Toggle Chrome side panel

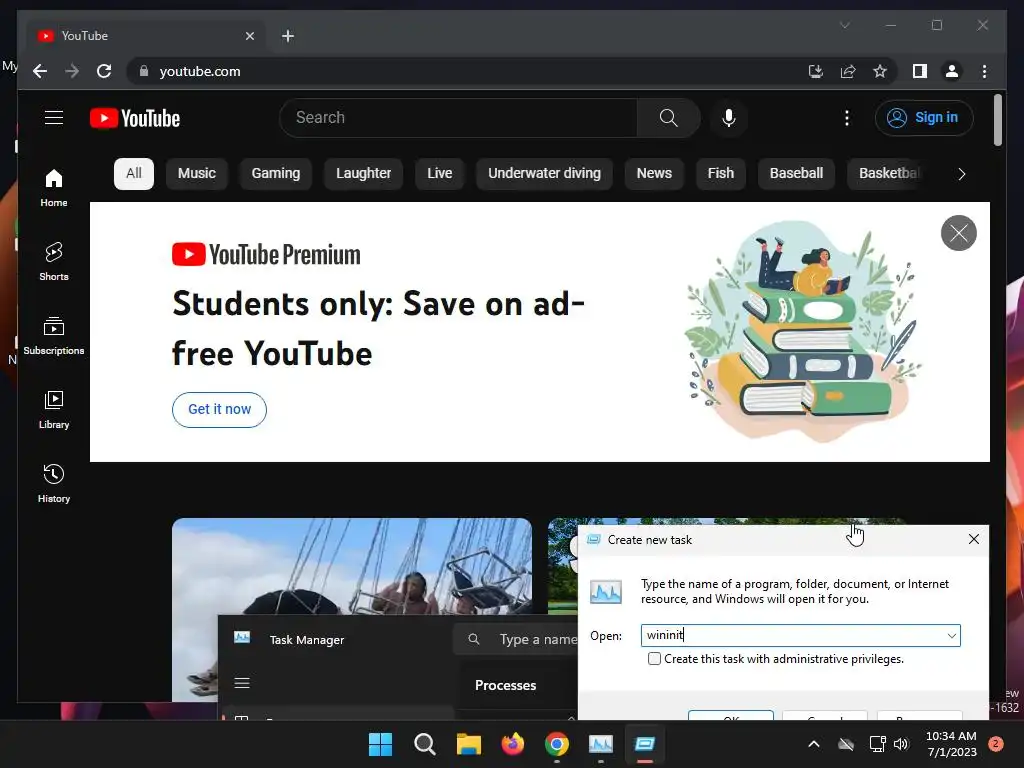pos(920,71)
